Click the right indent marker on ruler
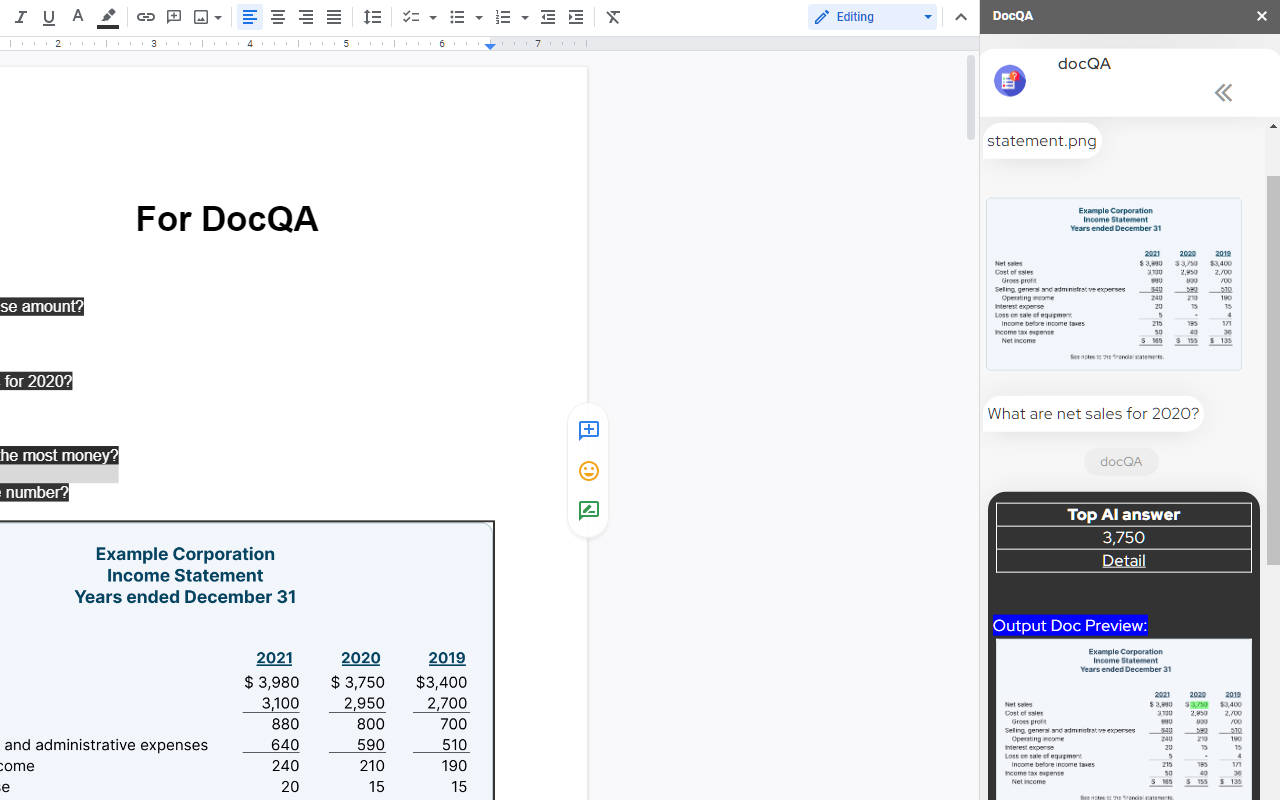This screenshot has height=800, width=1280. [490, 46]
